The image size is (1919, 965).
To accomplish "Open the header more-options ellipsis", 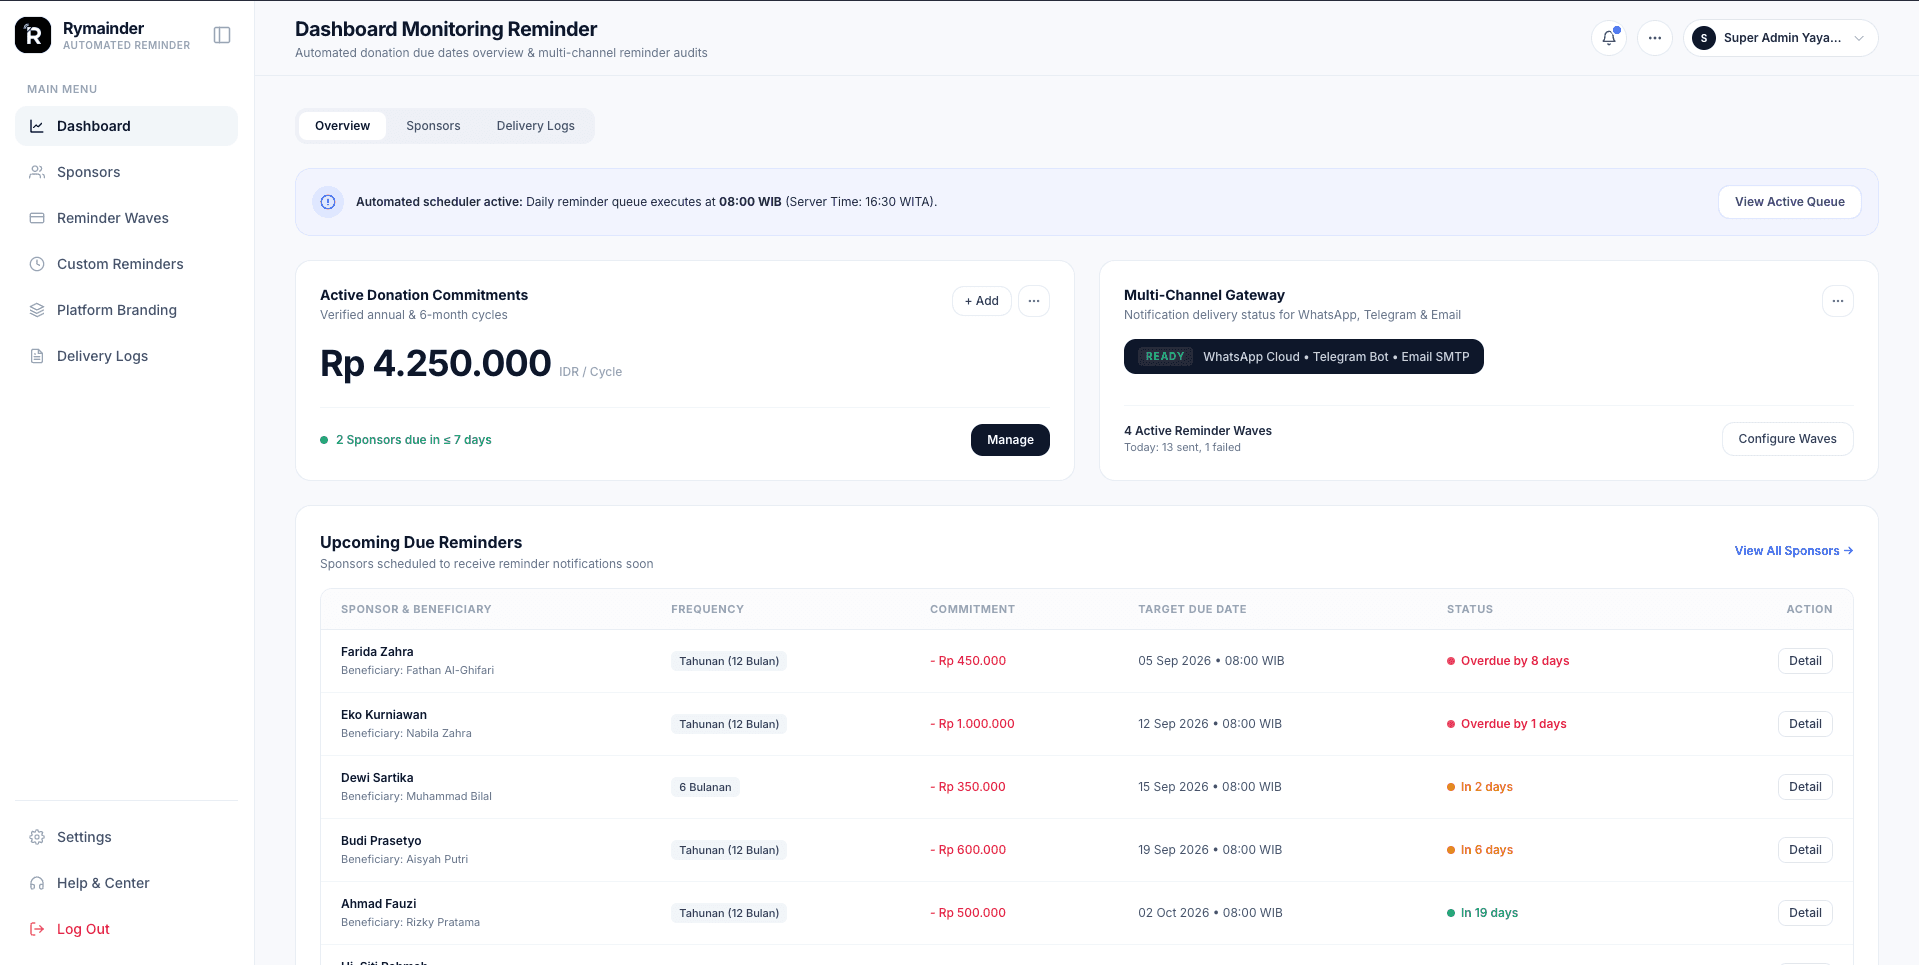I will point(1655,38).
